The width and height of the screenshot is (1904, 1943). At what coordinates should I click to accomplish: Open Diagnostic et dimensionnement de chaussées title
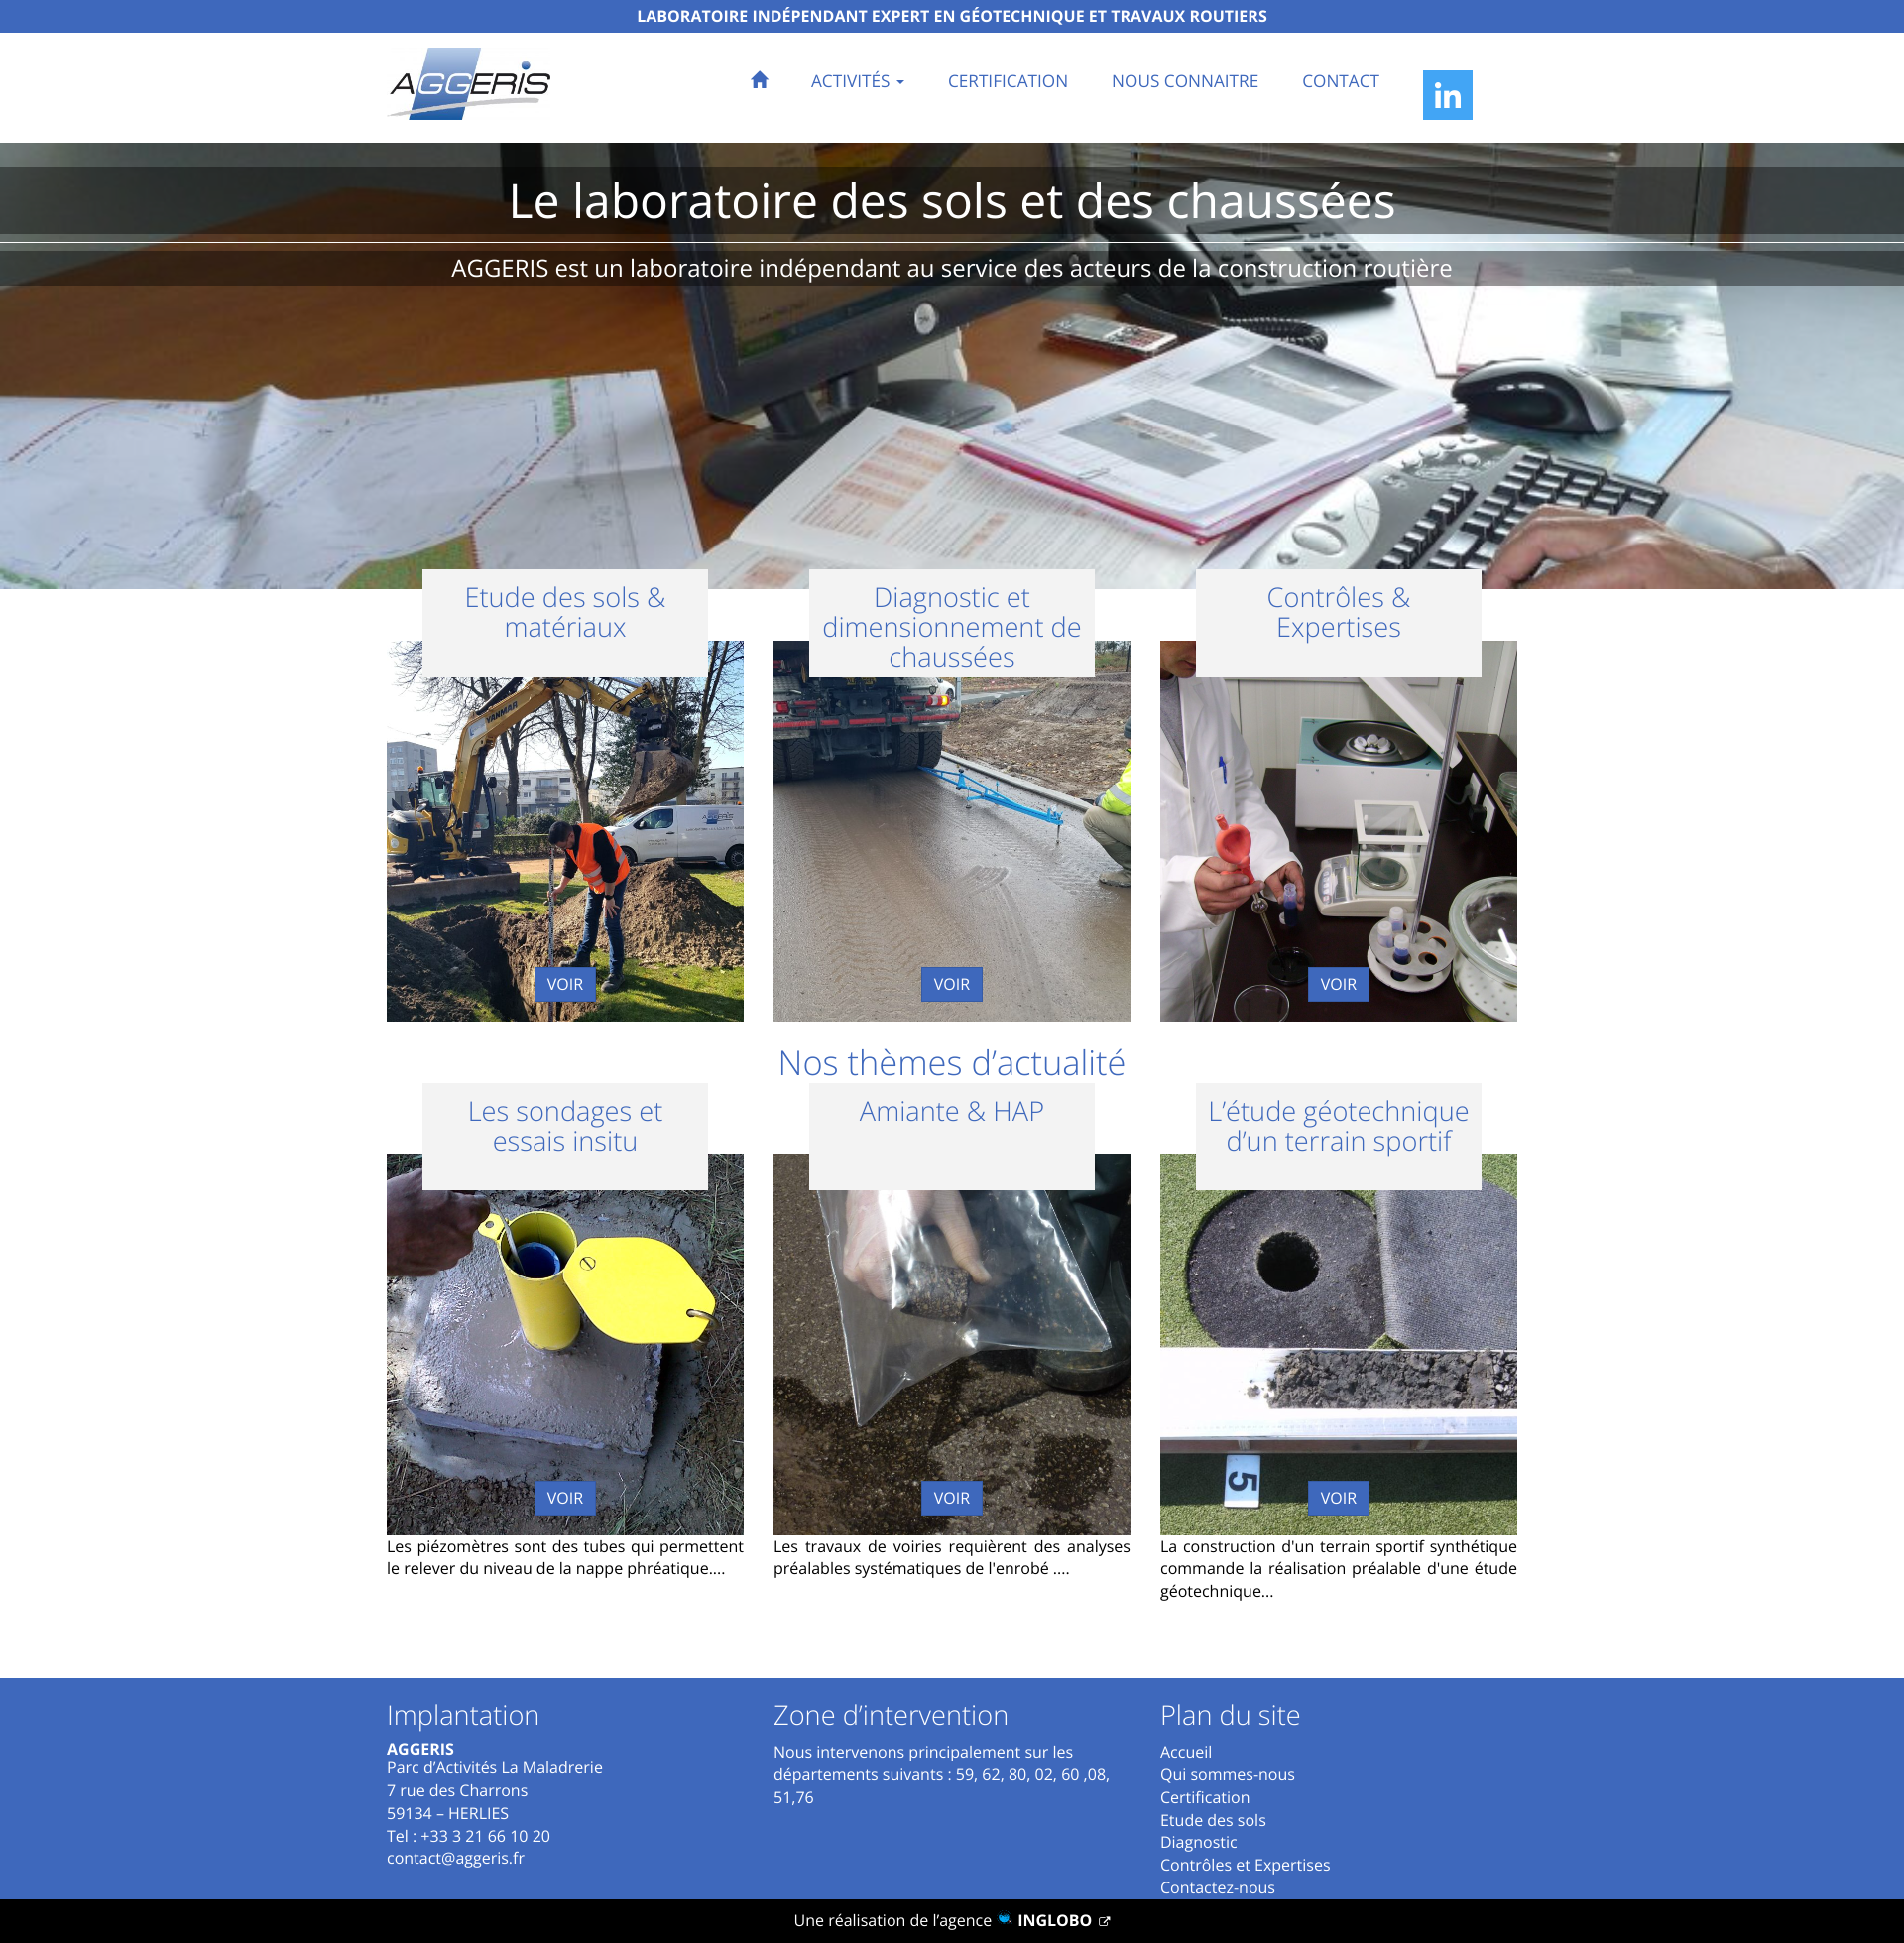(951, 627)
